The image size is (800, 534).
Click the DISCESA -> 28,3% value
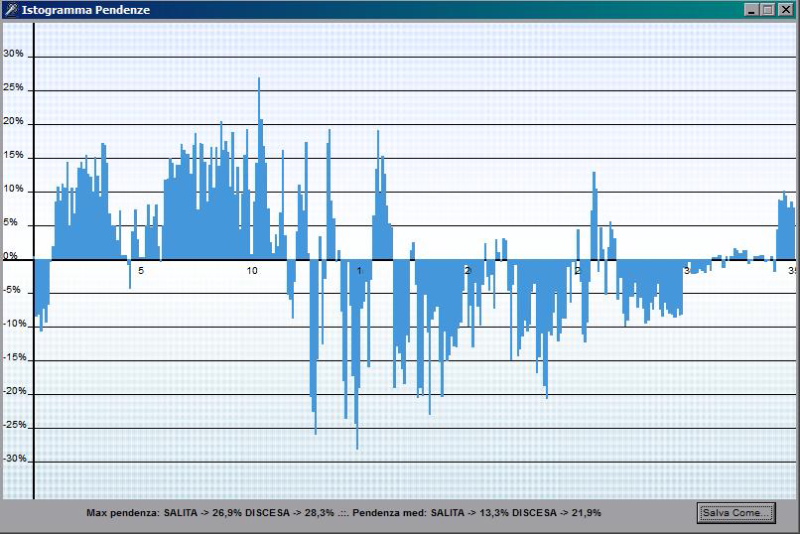point(290,513)
